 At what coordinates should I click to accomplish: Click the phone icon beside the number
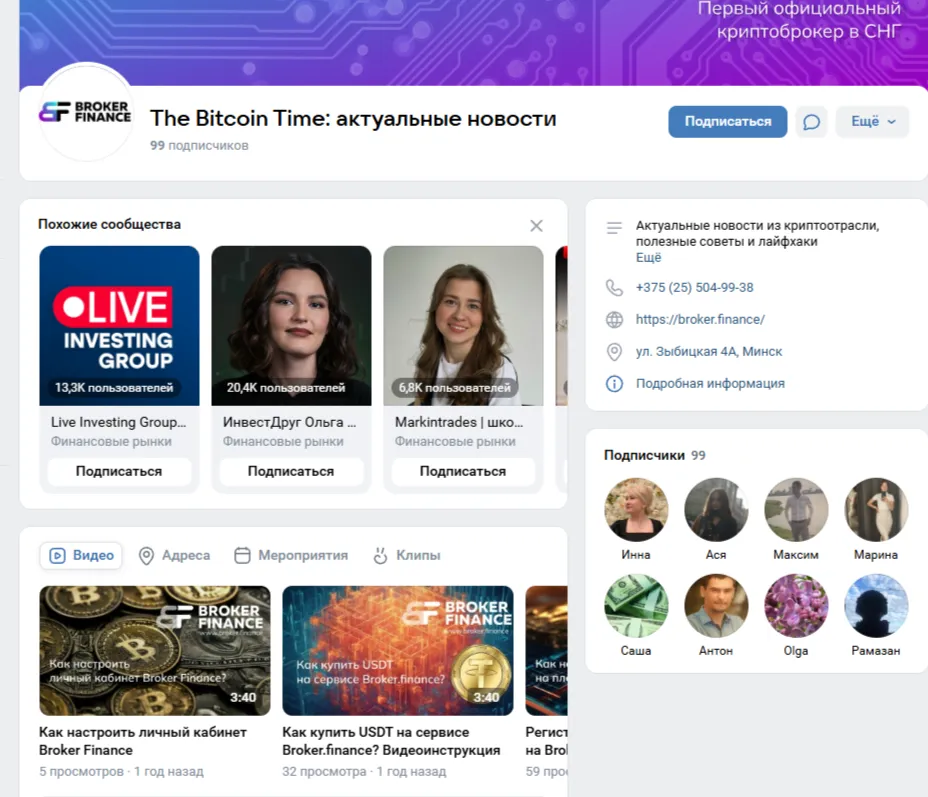coord(614,288)
